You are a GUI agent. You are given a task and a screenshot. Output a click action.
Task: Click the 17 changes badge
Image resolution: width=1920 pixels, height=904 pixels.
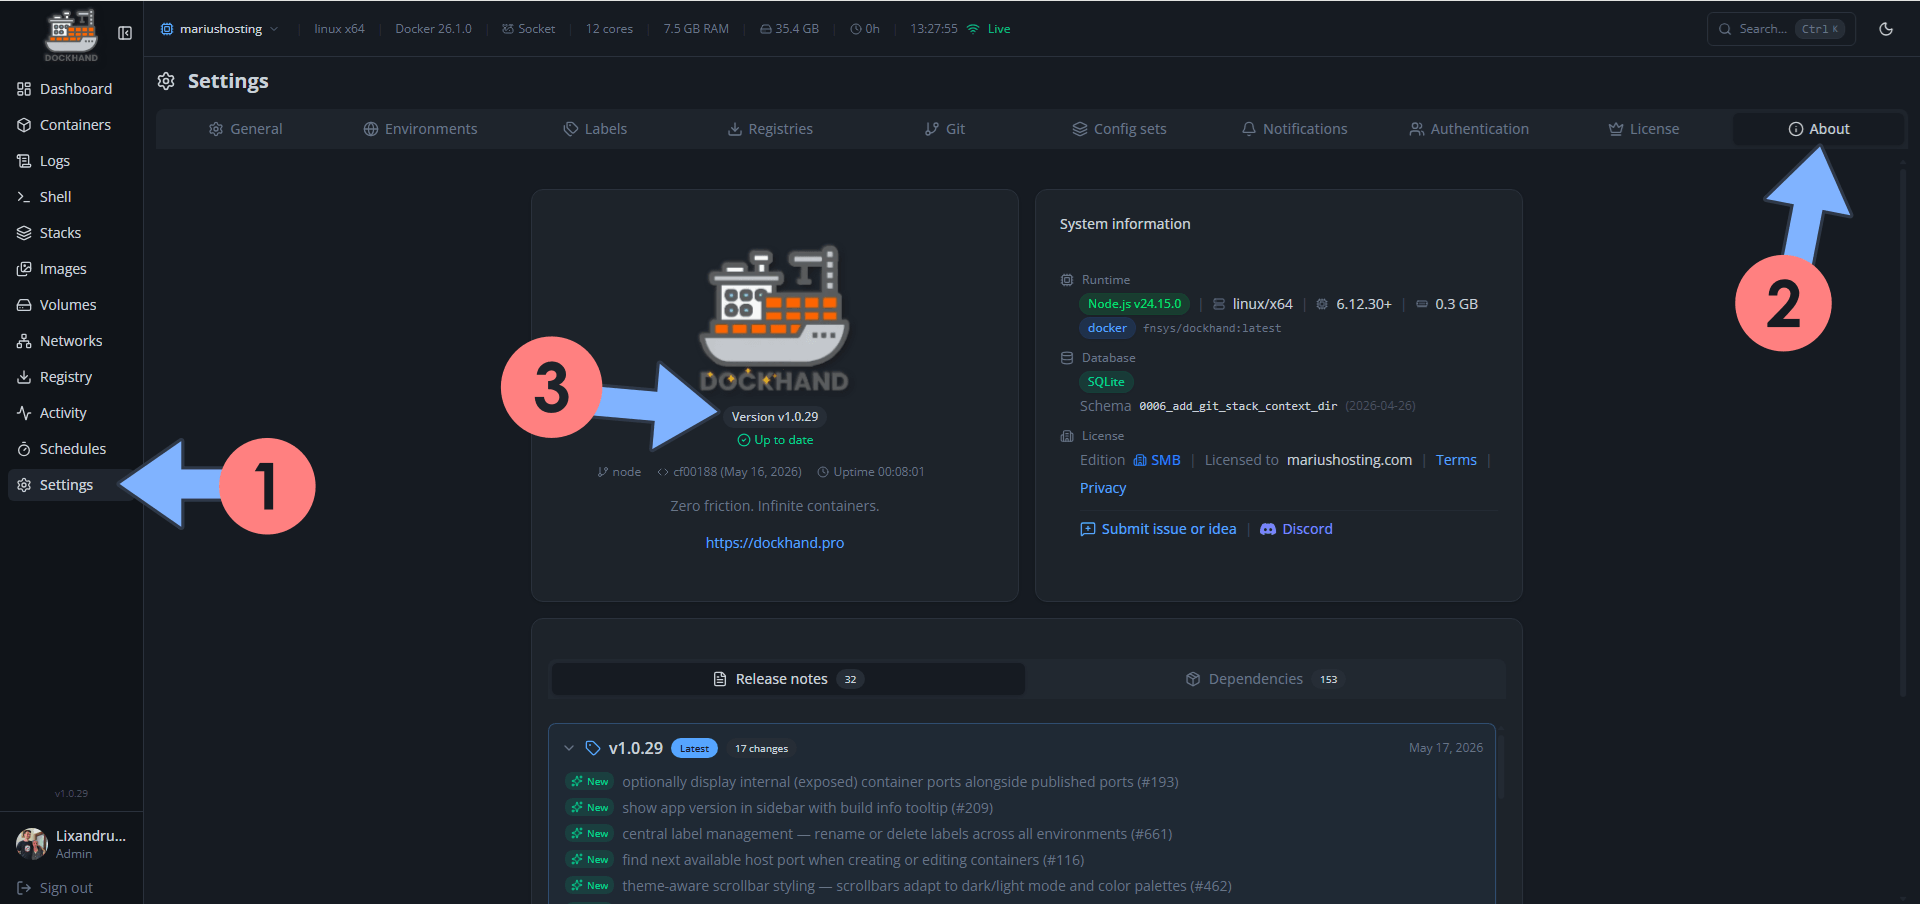tap(761, 748)
